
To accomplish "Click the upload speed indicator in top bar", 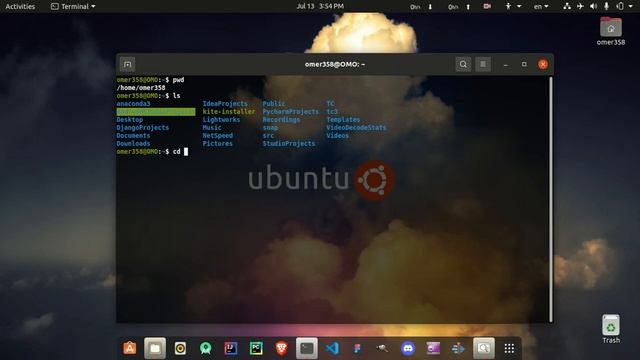I will [459, 7].
